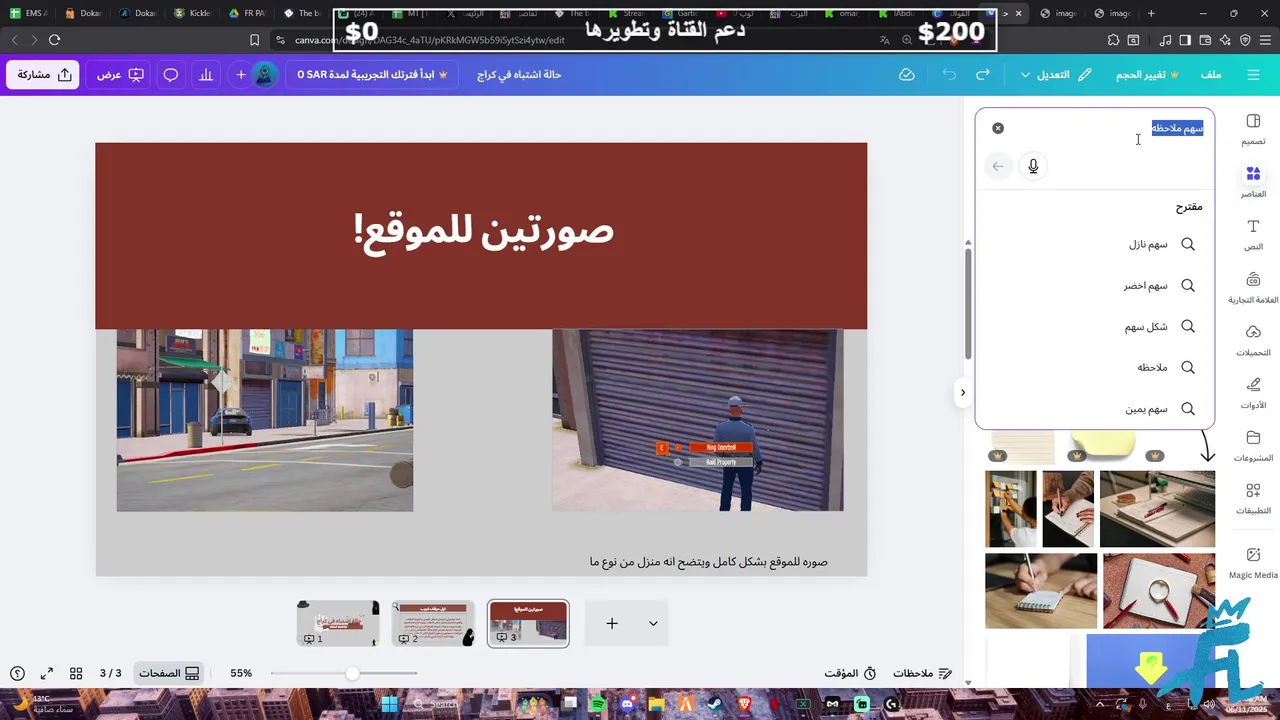Expand the add page options chevron
Image resolution: width=1280 pixels, height=720 pixels.
[653, 623]
